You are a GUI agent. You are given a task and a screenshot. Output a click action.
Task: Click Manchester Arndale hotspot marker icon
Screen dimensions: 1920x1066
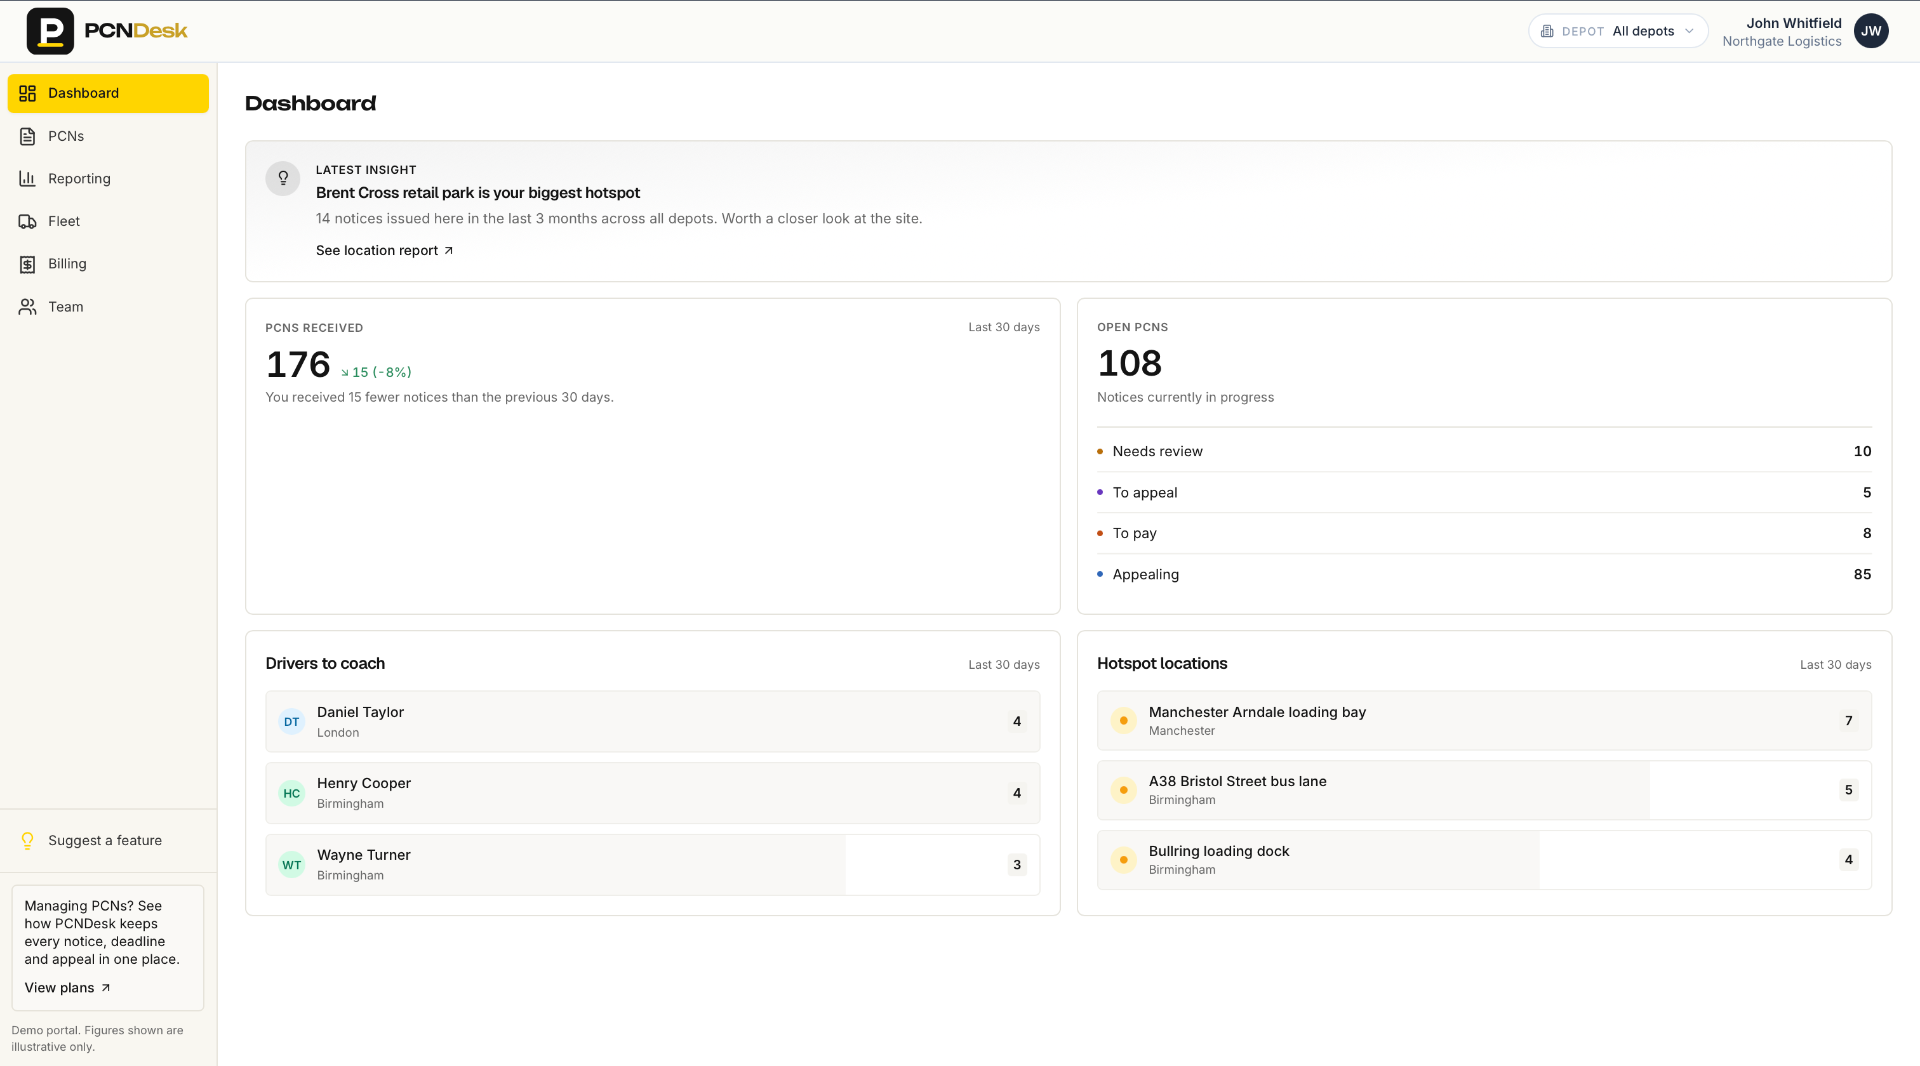click(x=1124, y=720)
